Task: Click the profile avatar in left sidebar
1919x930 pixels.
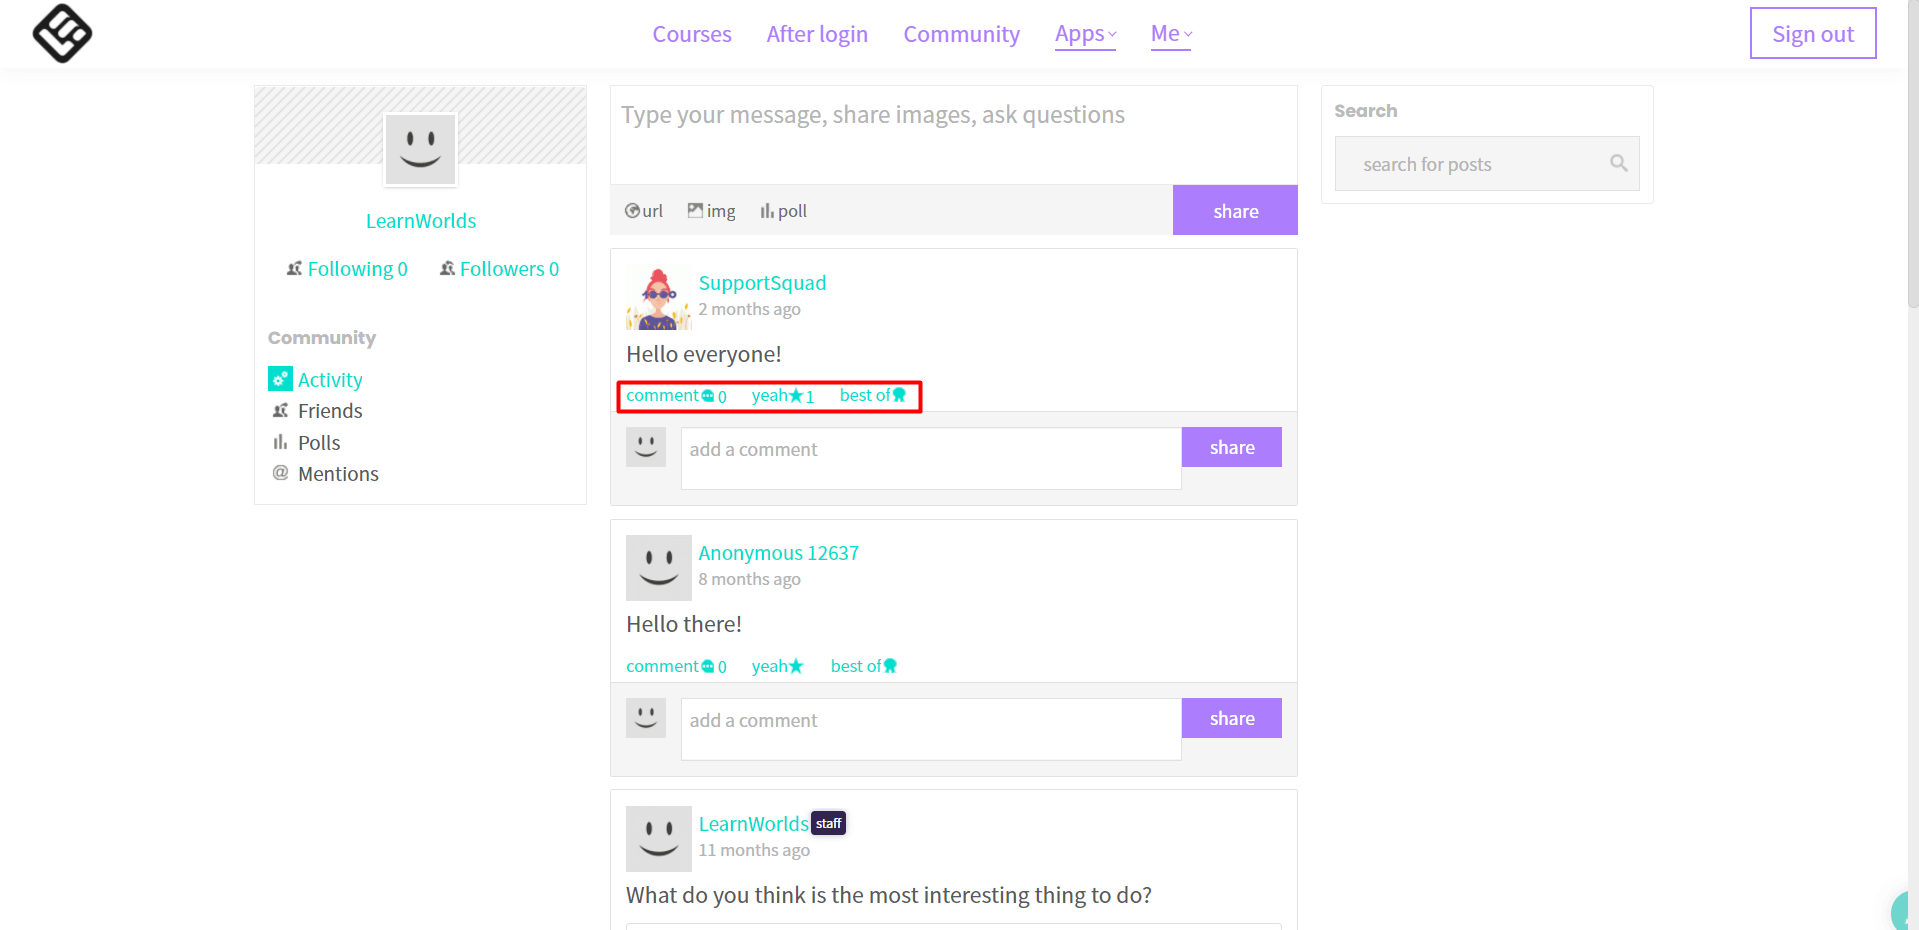Action: (421, 149)
